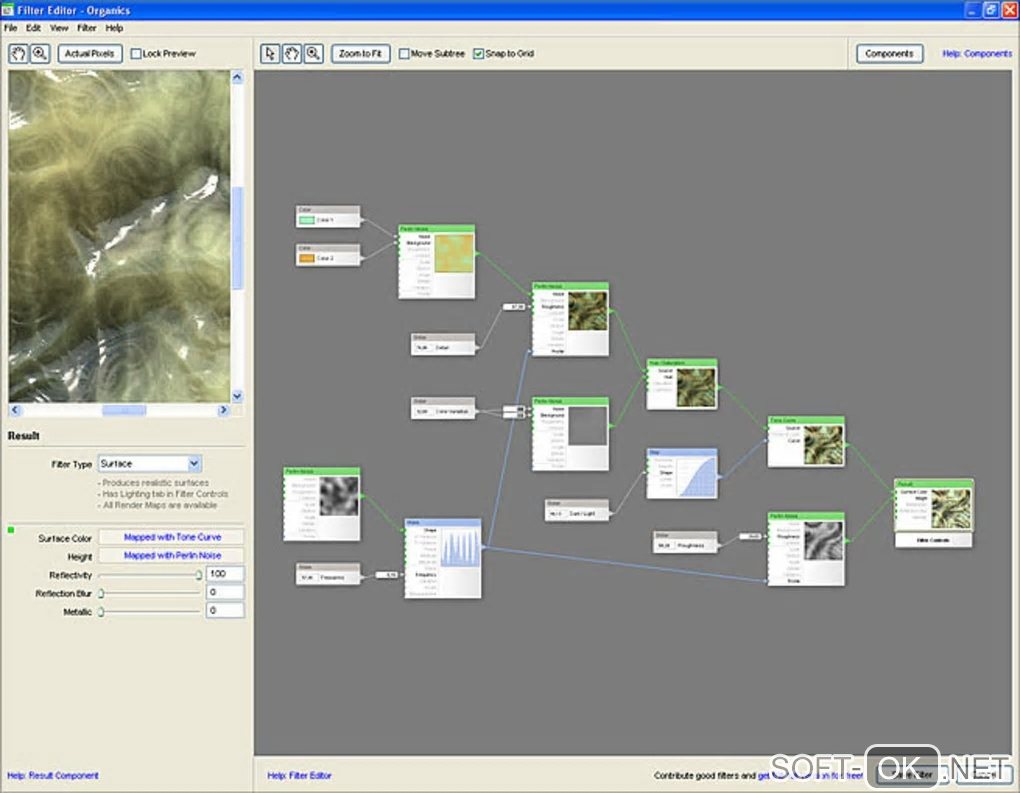The width and height of the screenshot is (1020, 793).
Task: Open the Help: Components link
Action: (976, 53)
